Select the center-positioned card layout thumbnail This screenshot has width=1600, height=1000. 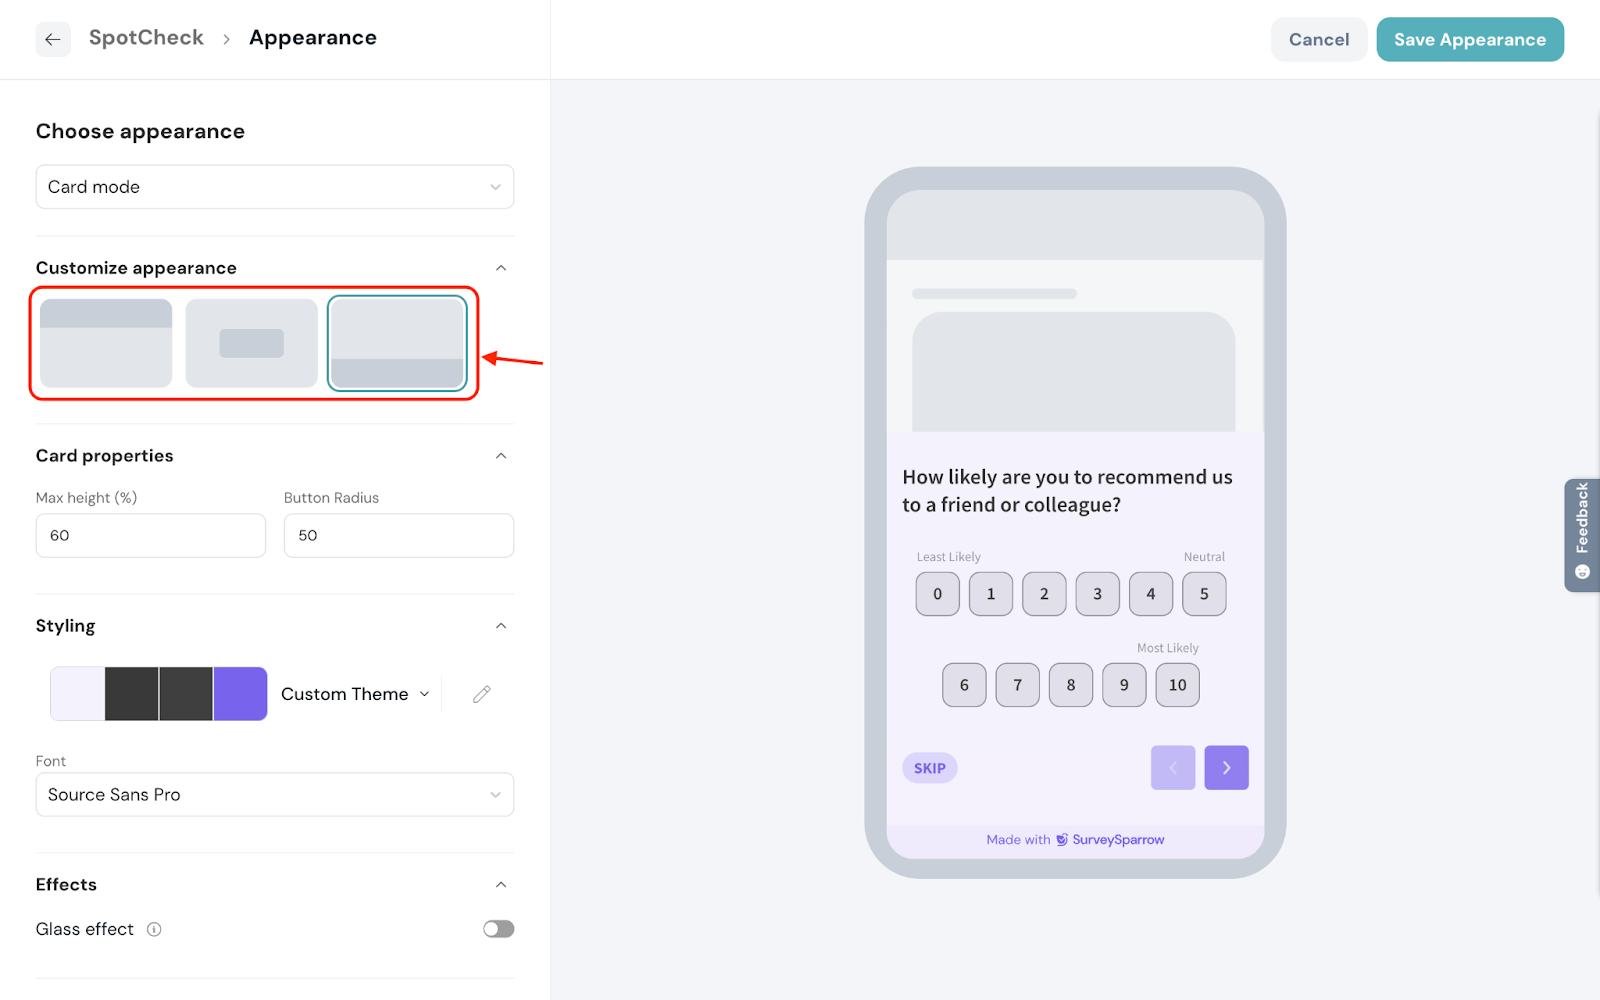[x=251, y=343]
